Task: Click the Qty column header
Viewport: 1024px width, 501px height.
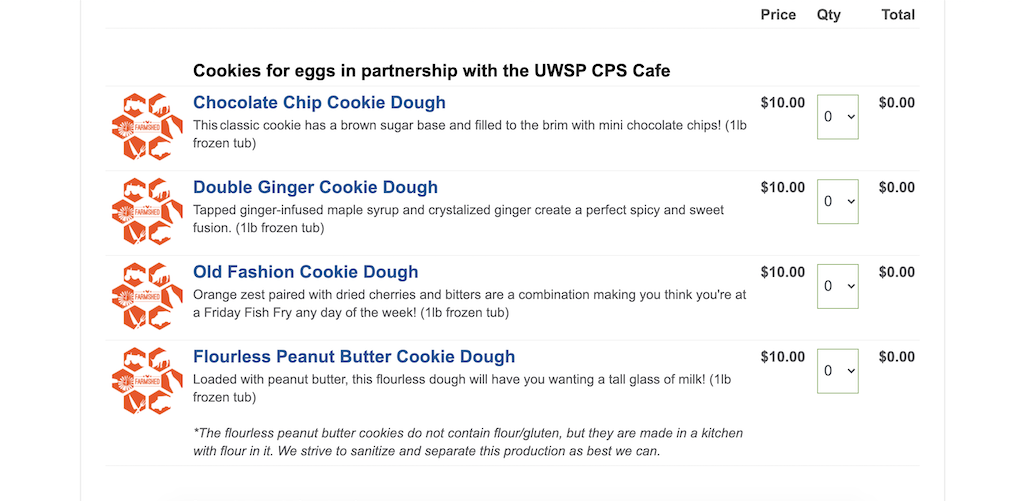Action: pos(829,15)
